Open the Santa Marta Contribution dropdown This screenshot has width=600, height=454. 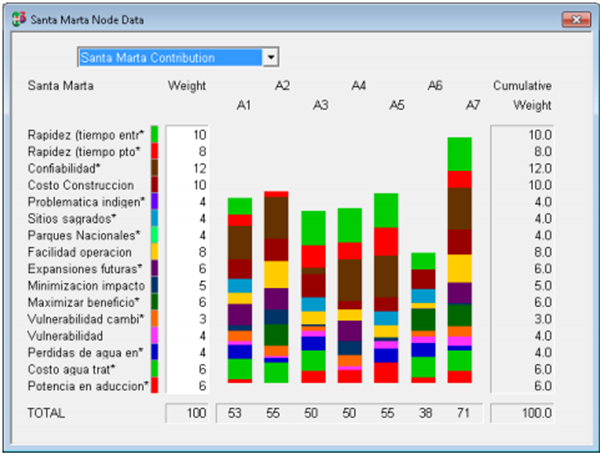(x=170, y=58)
